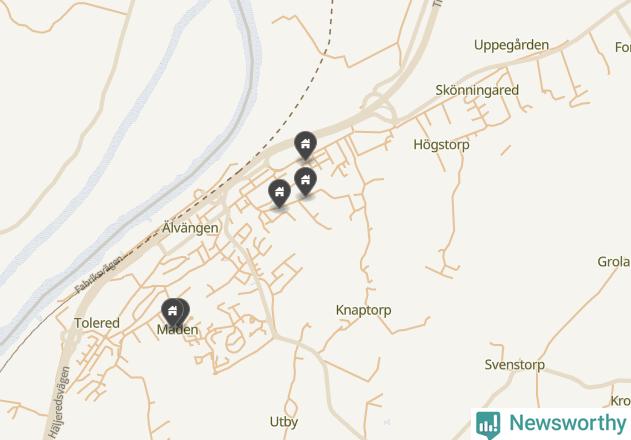Select the Uppegården place label
Screen dimensions: 631x440
coord(511,45)
